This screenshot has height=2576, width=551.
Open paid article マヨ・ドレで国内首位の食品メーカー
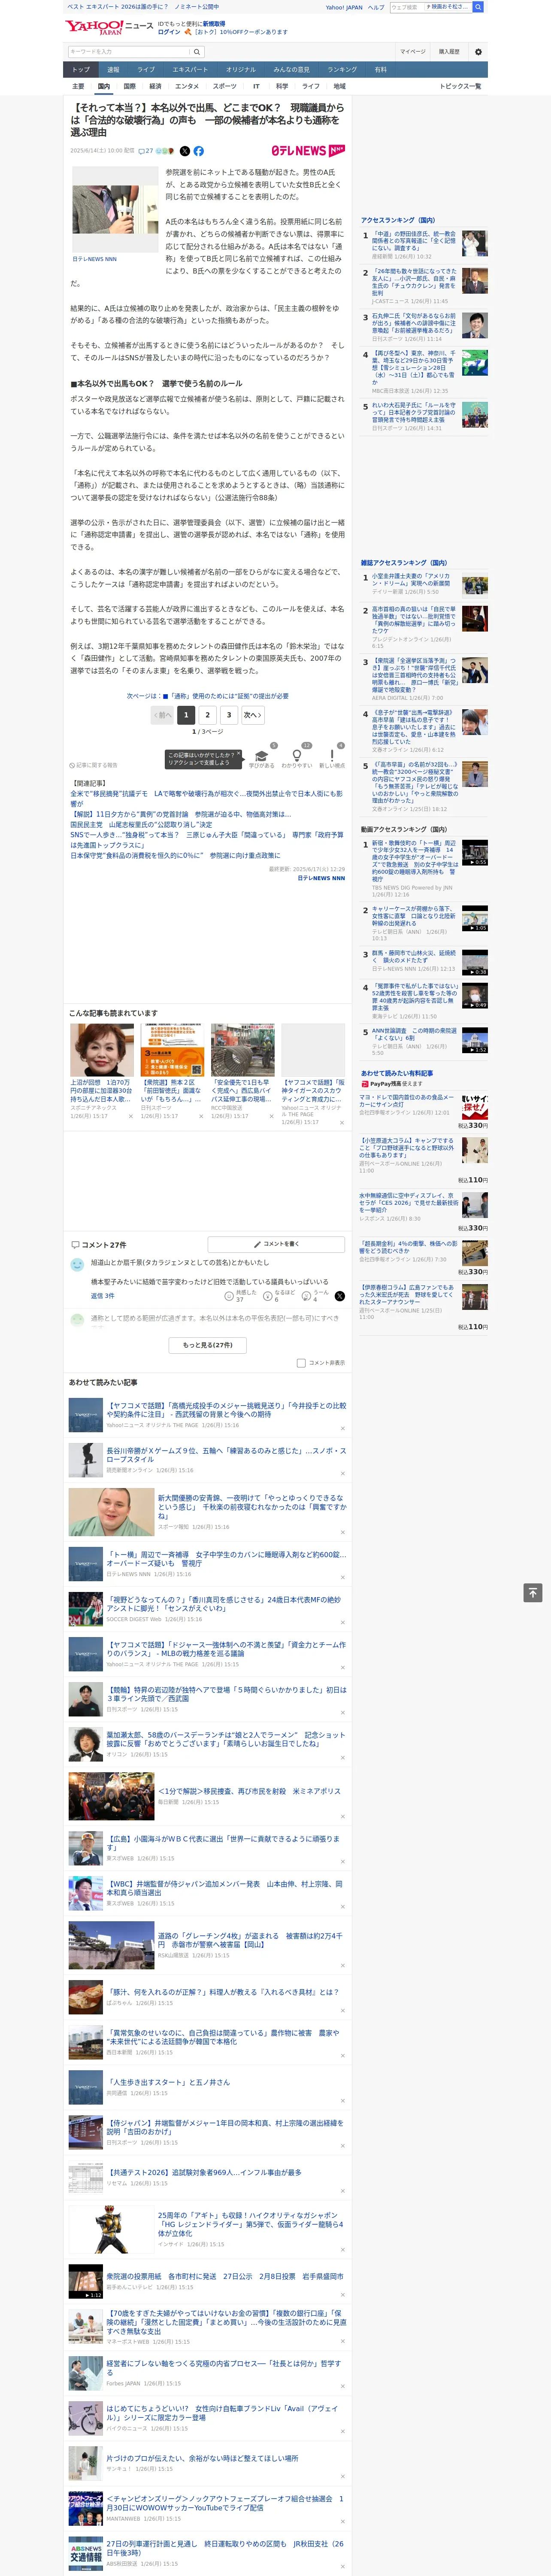point(406,1100)
